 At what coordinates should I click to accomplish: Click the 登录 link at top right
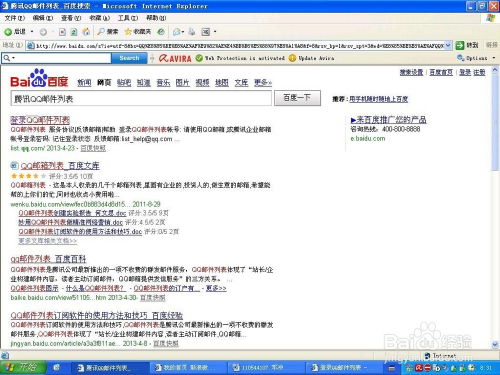point(465,72)
